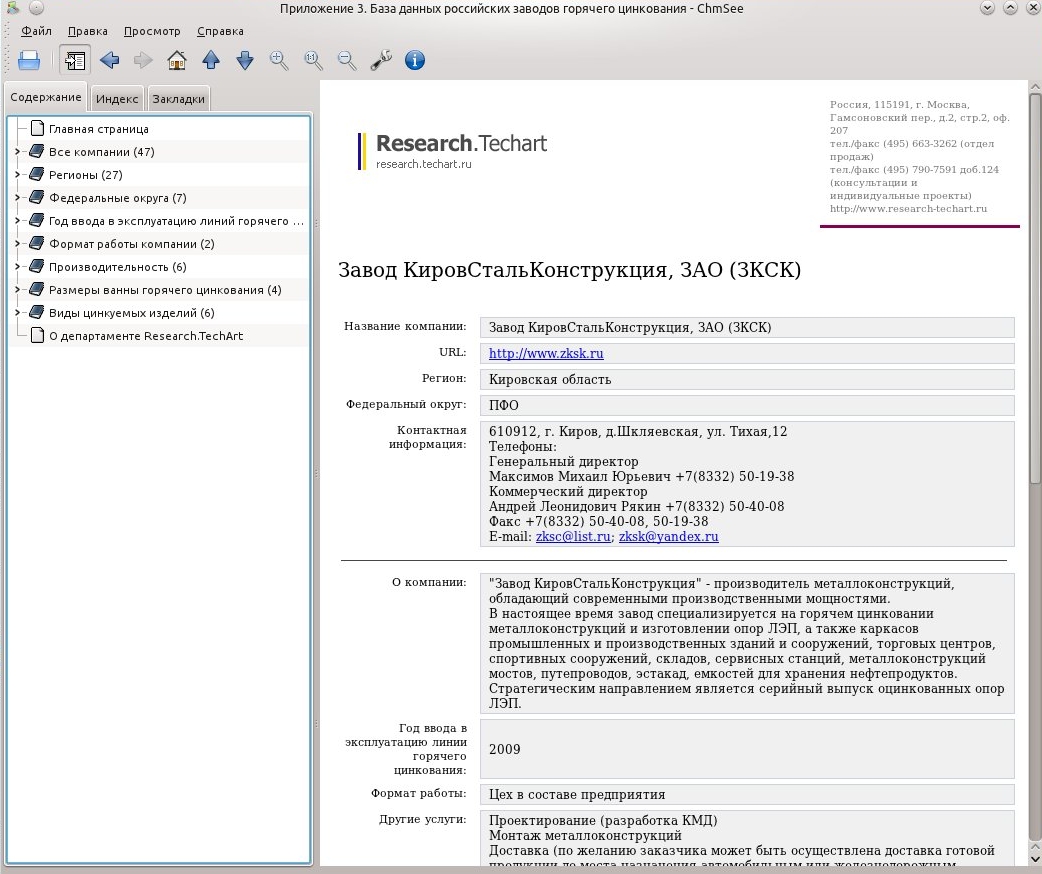Show About info via blue info icon
Viewport: 1042px width, 874px height.
coord(415,60)
